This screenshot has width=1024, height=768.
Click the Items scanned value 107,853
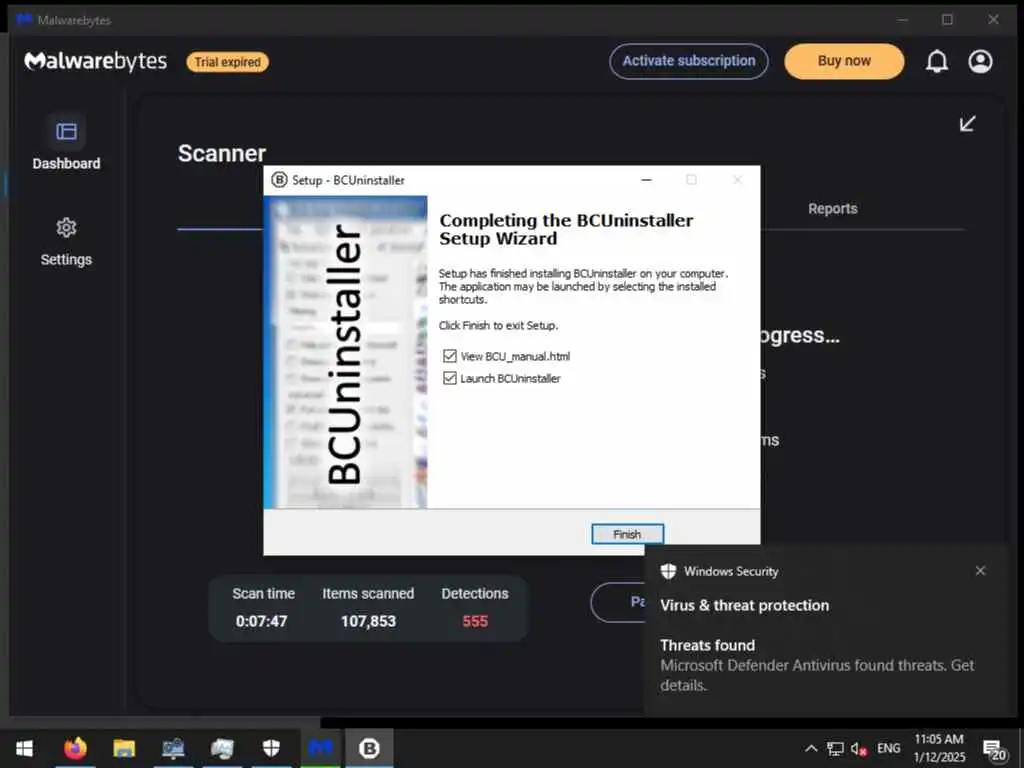pyautogui.click(x=368, y=622)
